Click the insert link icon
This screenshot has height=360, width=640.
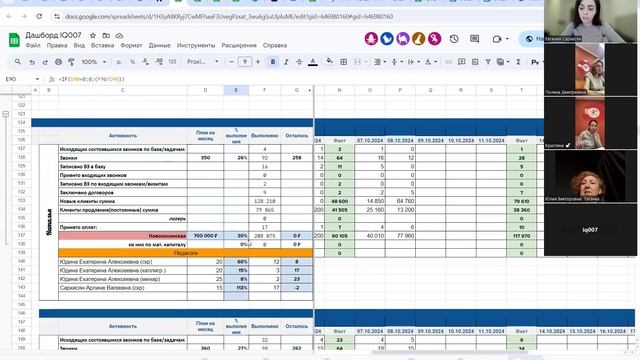pyautogui.click(x=448, y=62)
